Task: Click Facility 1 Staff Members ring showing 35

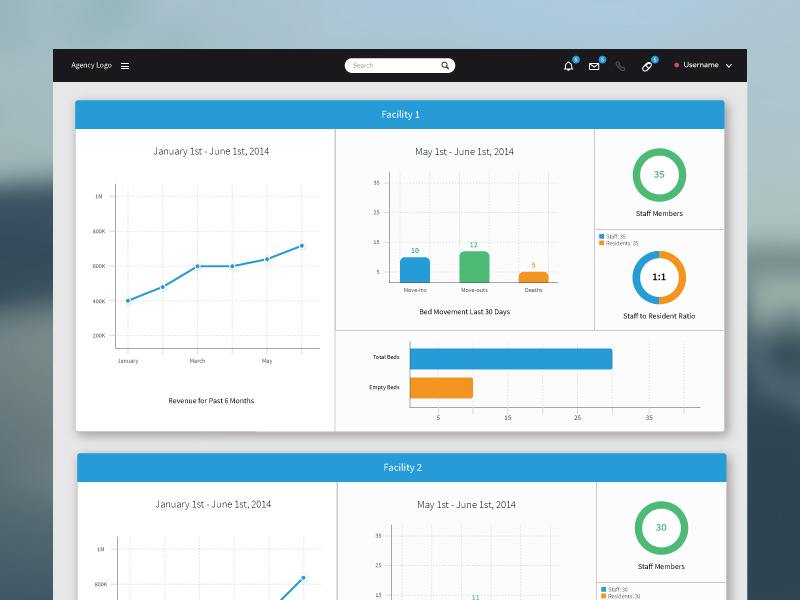Action: [659, 175]
